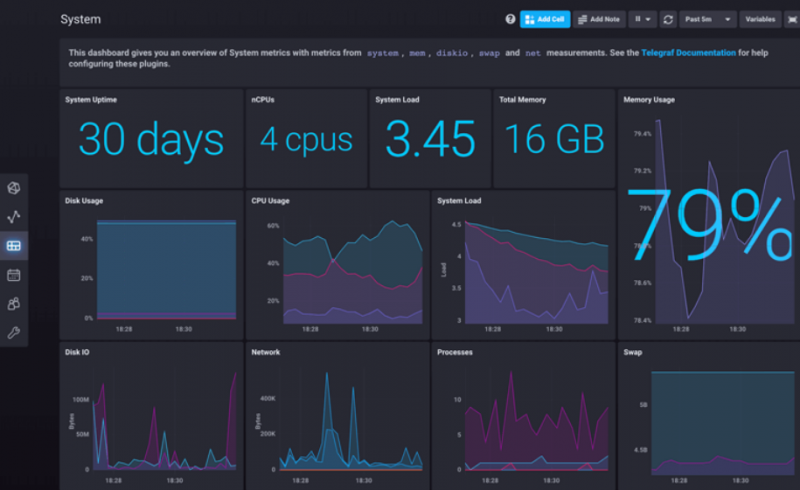
Task: Select the Dashboards icon in sidebar
Action: click(x=14, y=245)
